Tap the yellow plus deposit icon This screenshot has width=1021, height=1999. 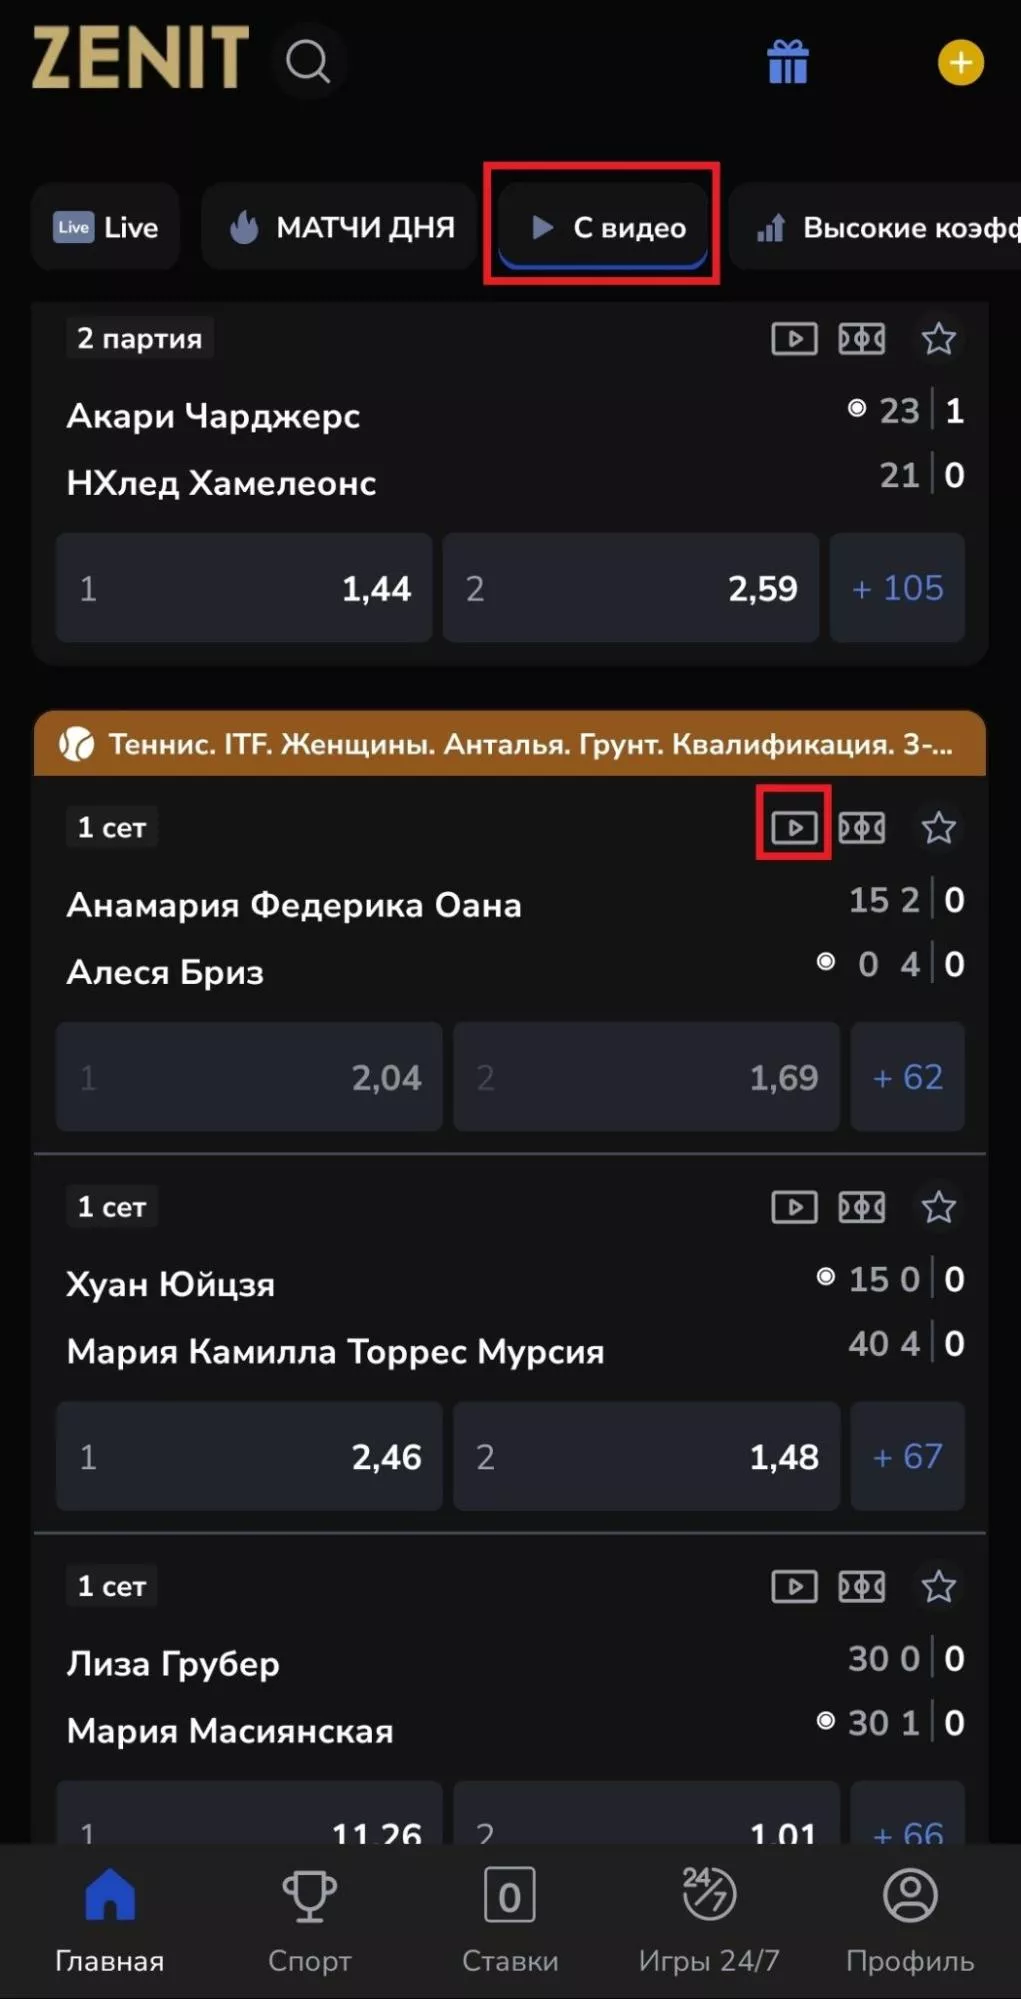tap(960, 63)
